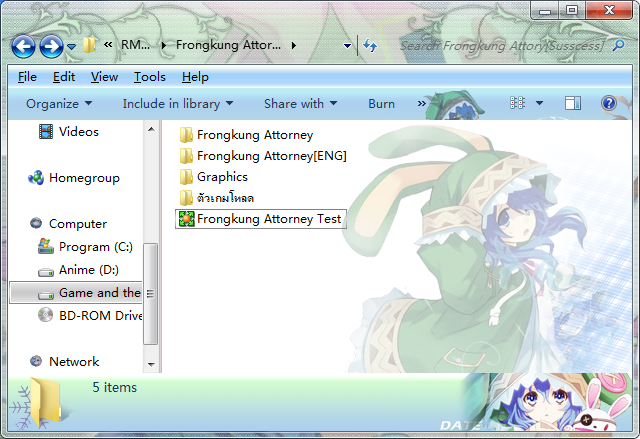Click the Game and the drive icon
The height and width of the screenshot is (439, 640).
tap(46, 295)
